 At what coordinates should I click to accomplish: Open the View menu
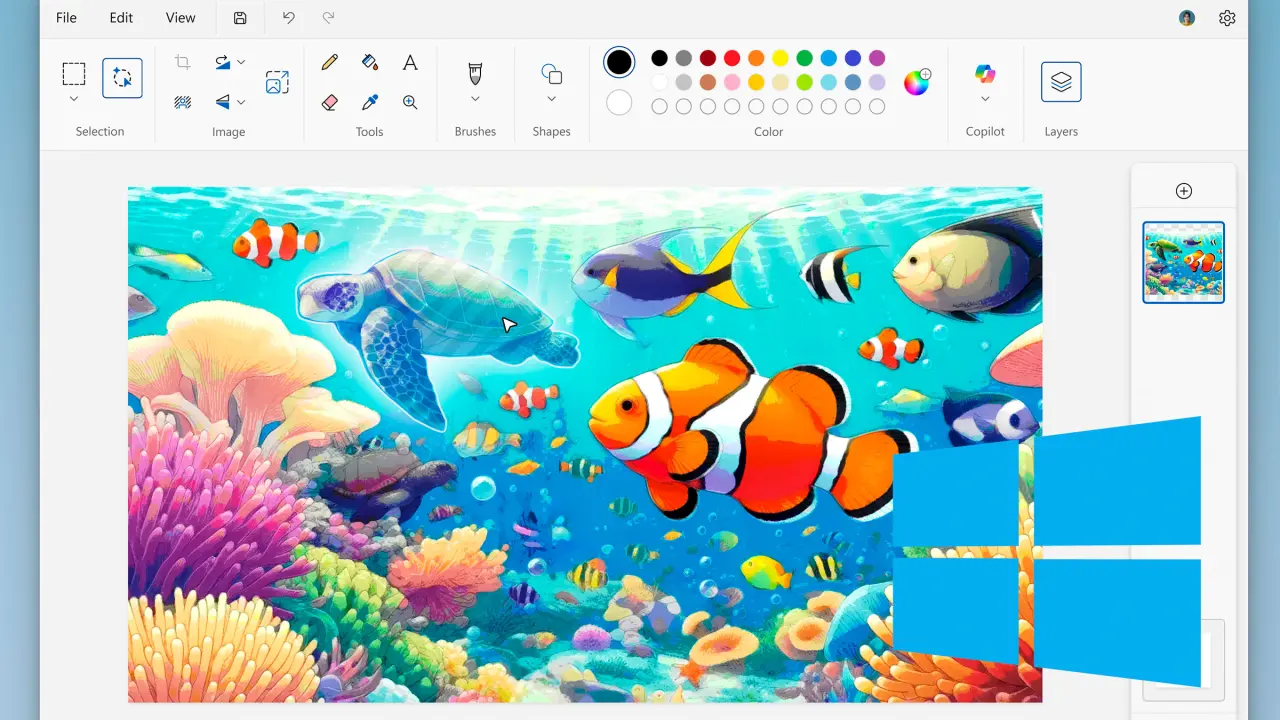click(x=181, y=18)
